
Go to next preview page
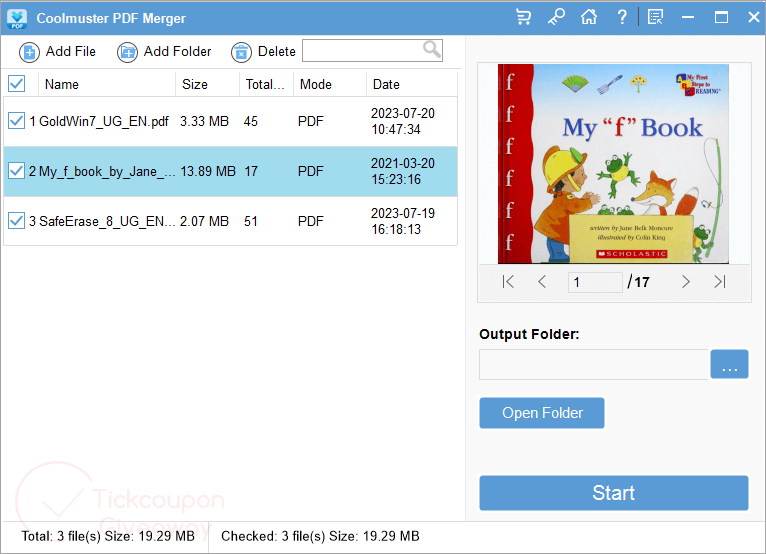(686, 282)
